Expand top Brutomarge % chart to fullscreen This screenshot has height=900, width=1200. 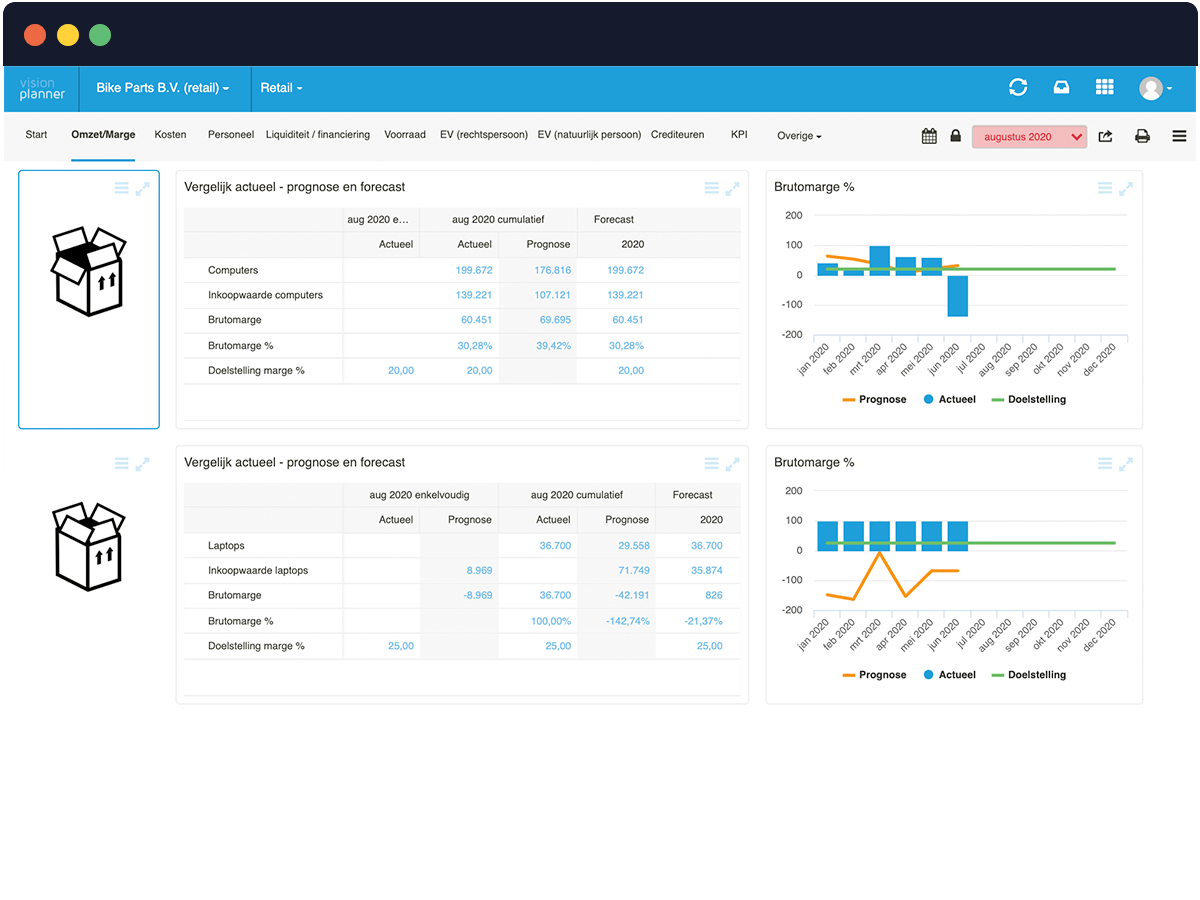[x=1126, y=188]
